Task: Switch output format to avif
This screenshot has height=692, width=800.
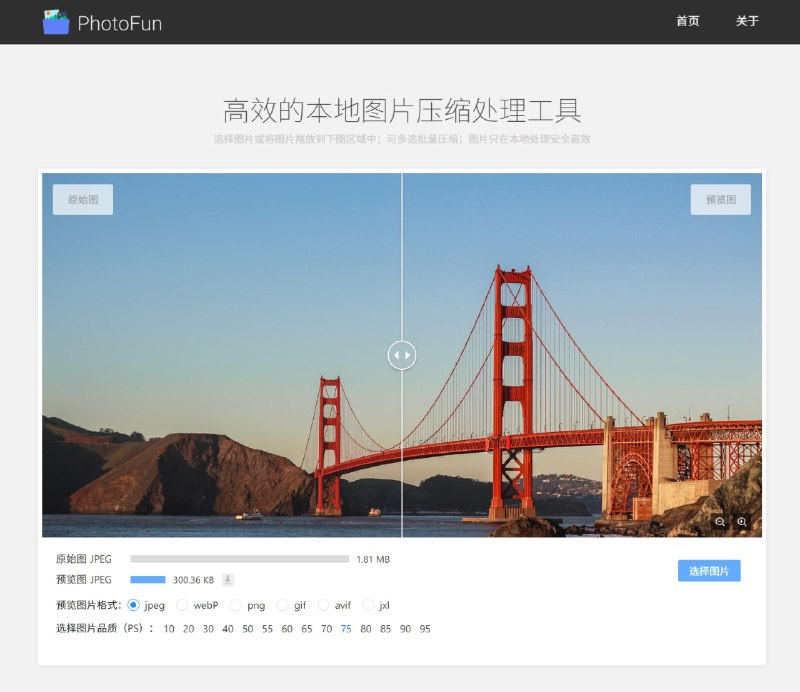Action: point(325,604)
